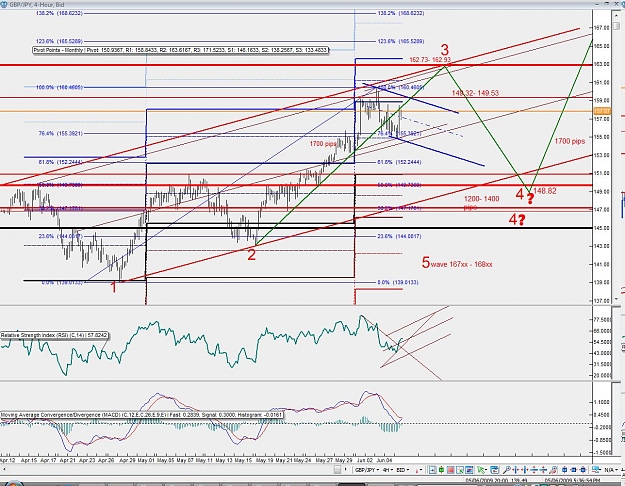The width and height of the screenshot is (625, 486).
Task: Click the 167.00 value on price axis
Action: pos(601,28)
